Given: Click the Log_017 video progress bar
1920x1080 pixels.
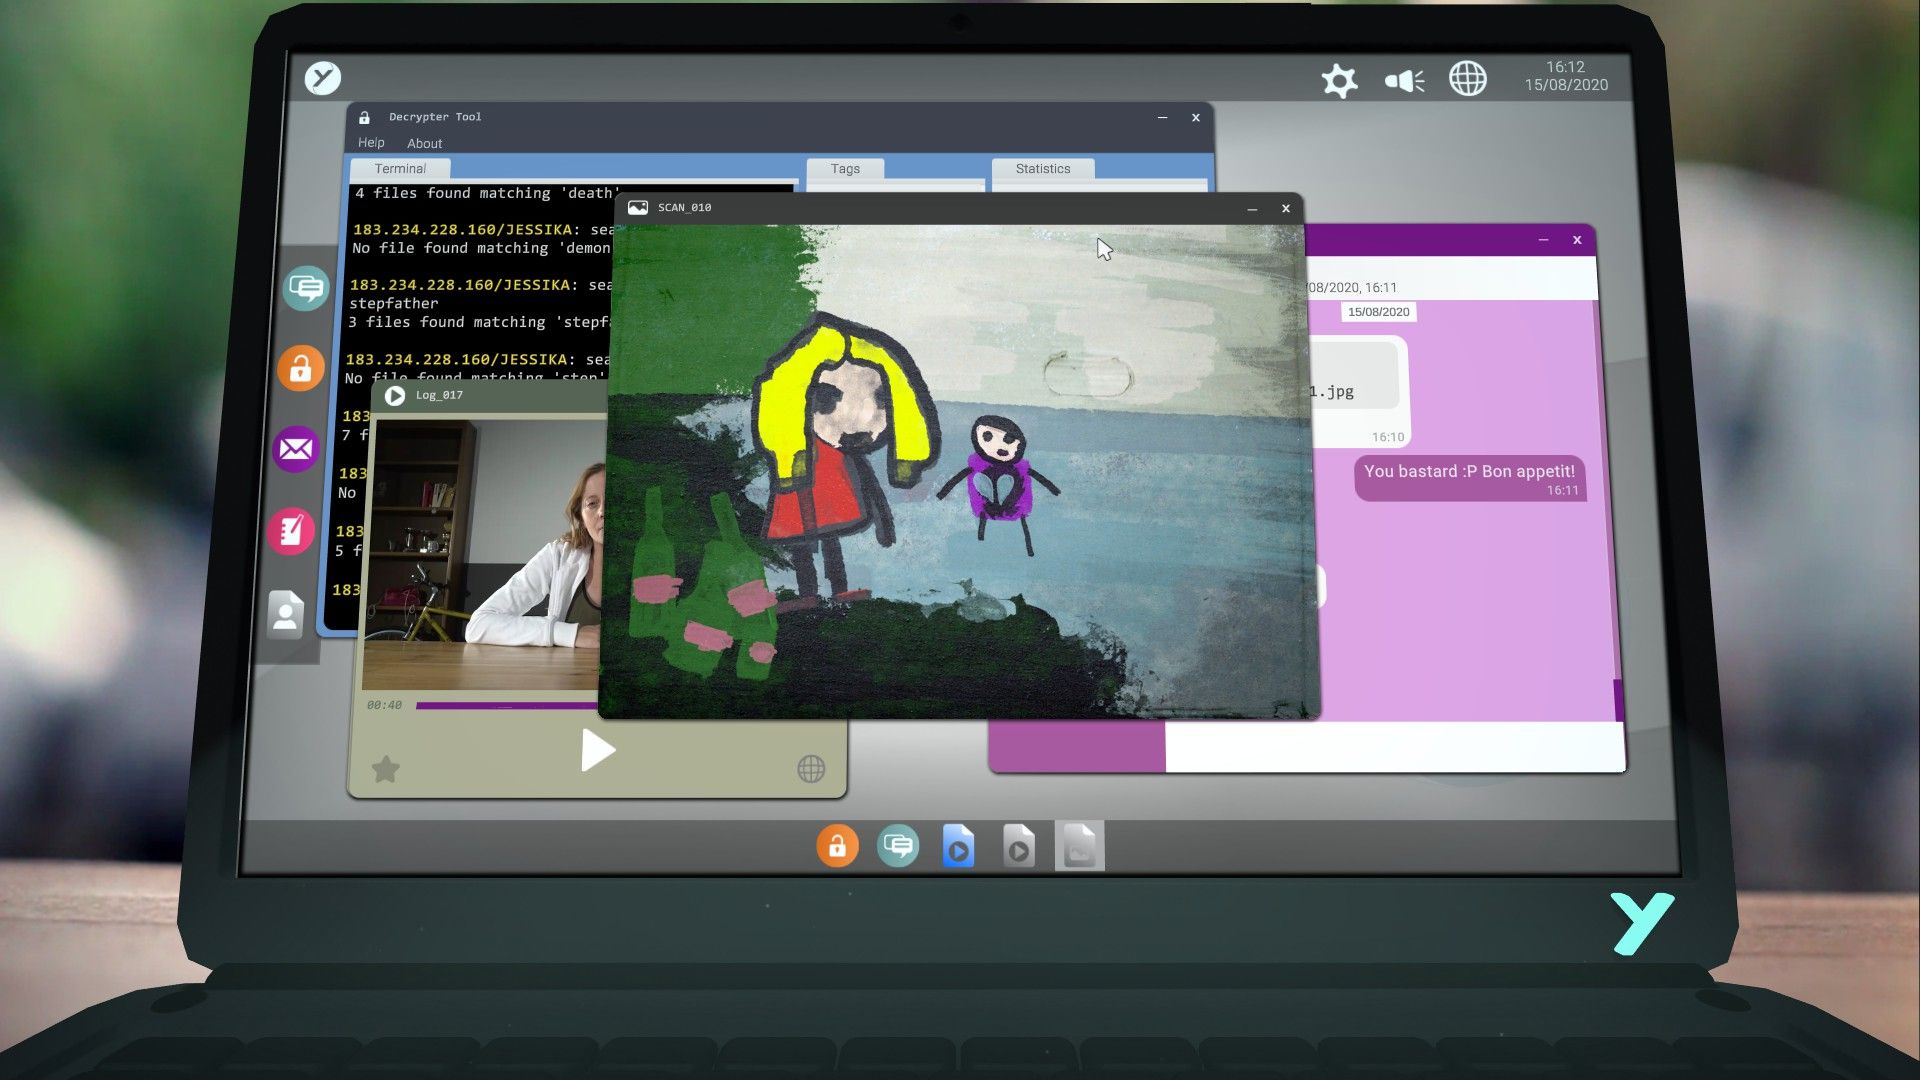Looking at the screenshot, I should [508, 706].
